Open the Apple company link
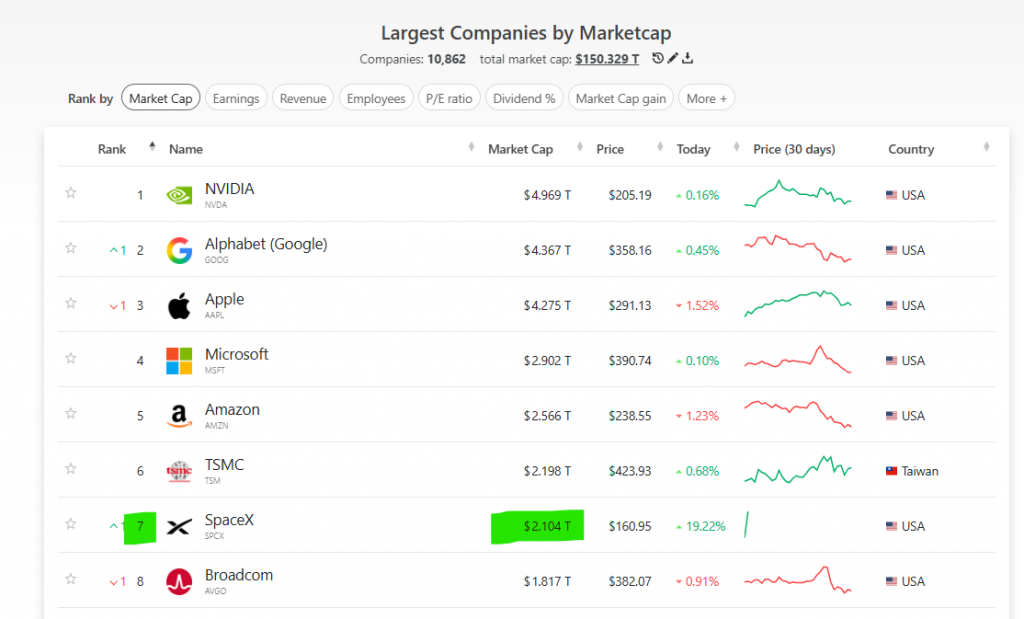1024x619 pixels. point(224,299)
